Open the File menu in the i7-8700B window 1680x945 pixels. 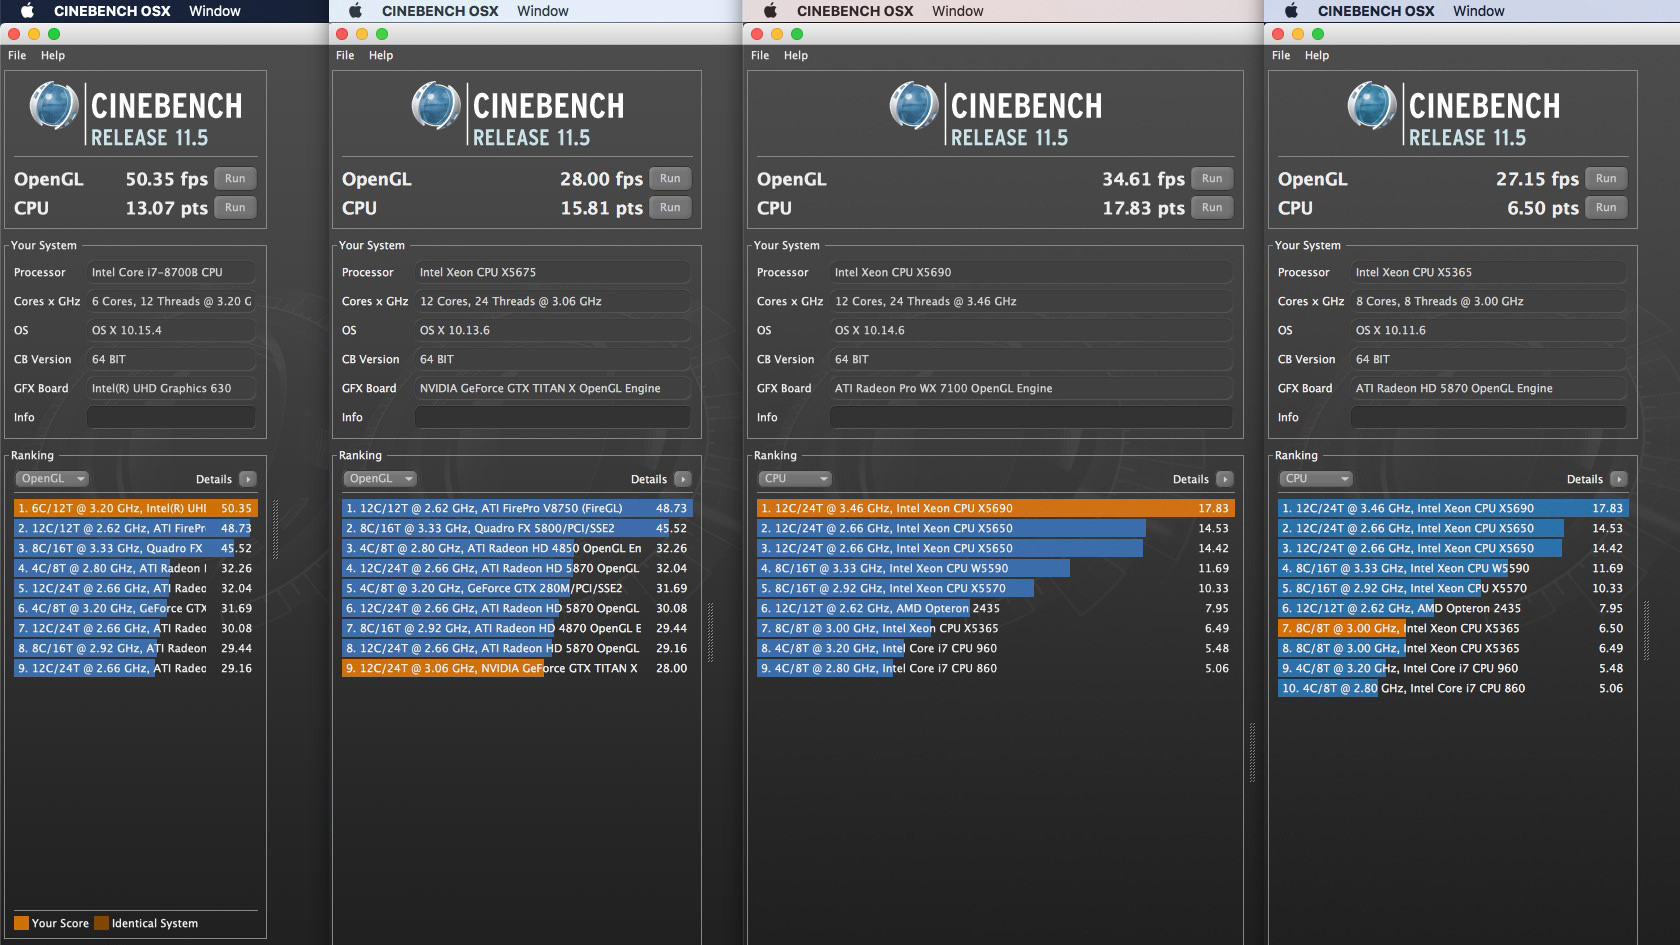(x=17, y=56)
